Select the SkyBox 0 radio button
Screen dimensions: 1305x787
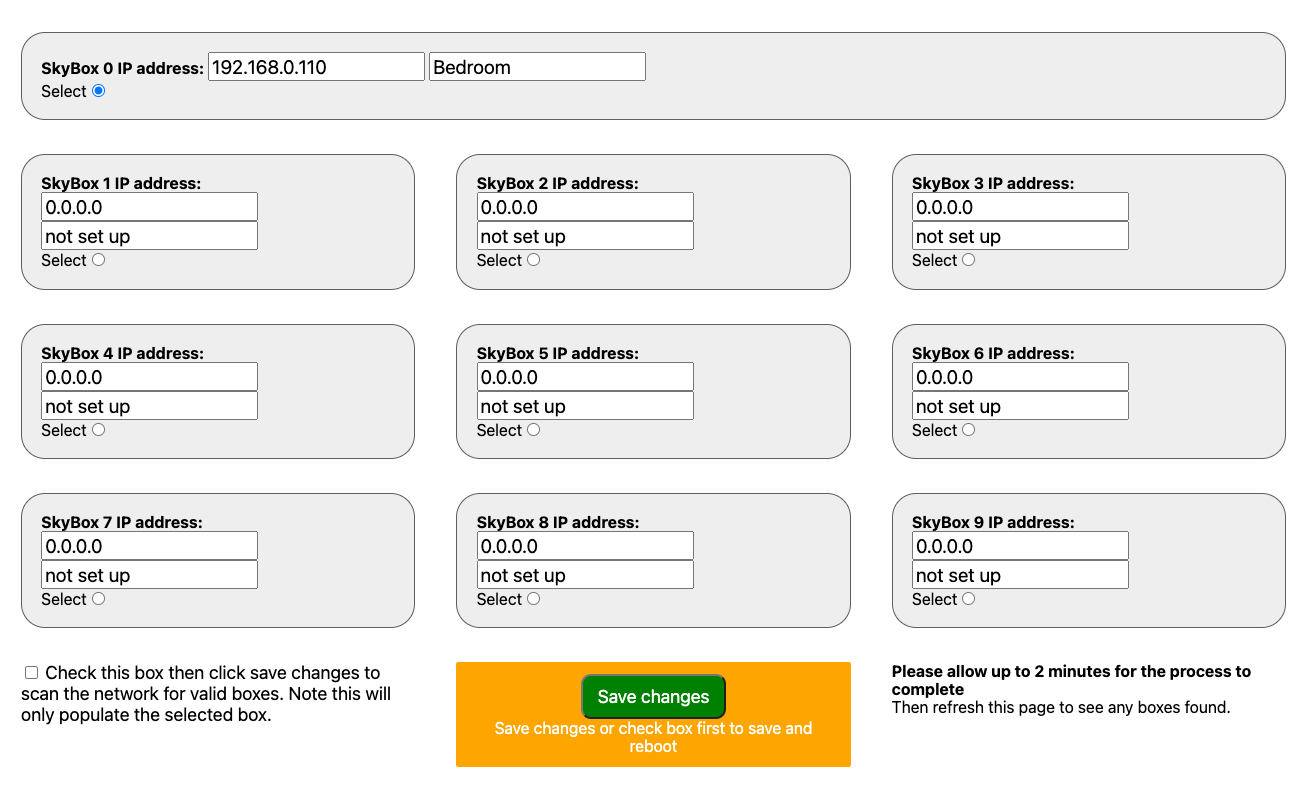(x=98, y=91)
